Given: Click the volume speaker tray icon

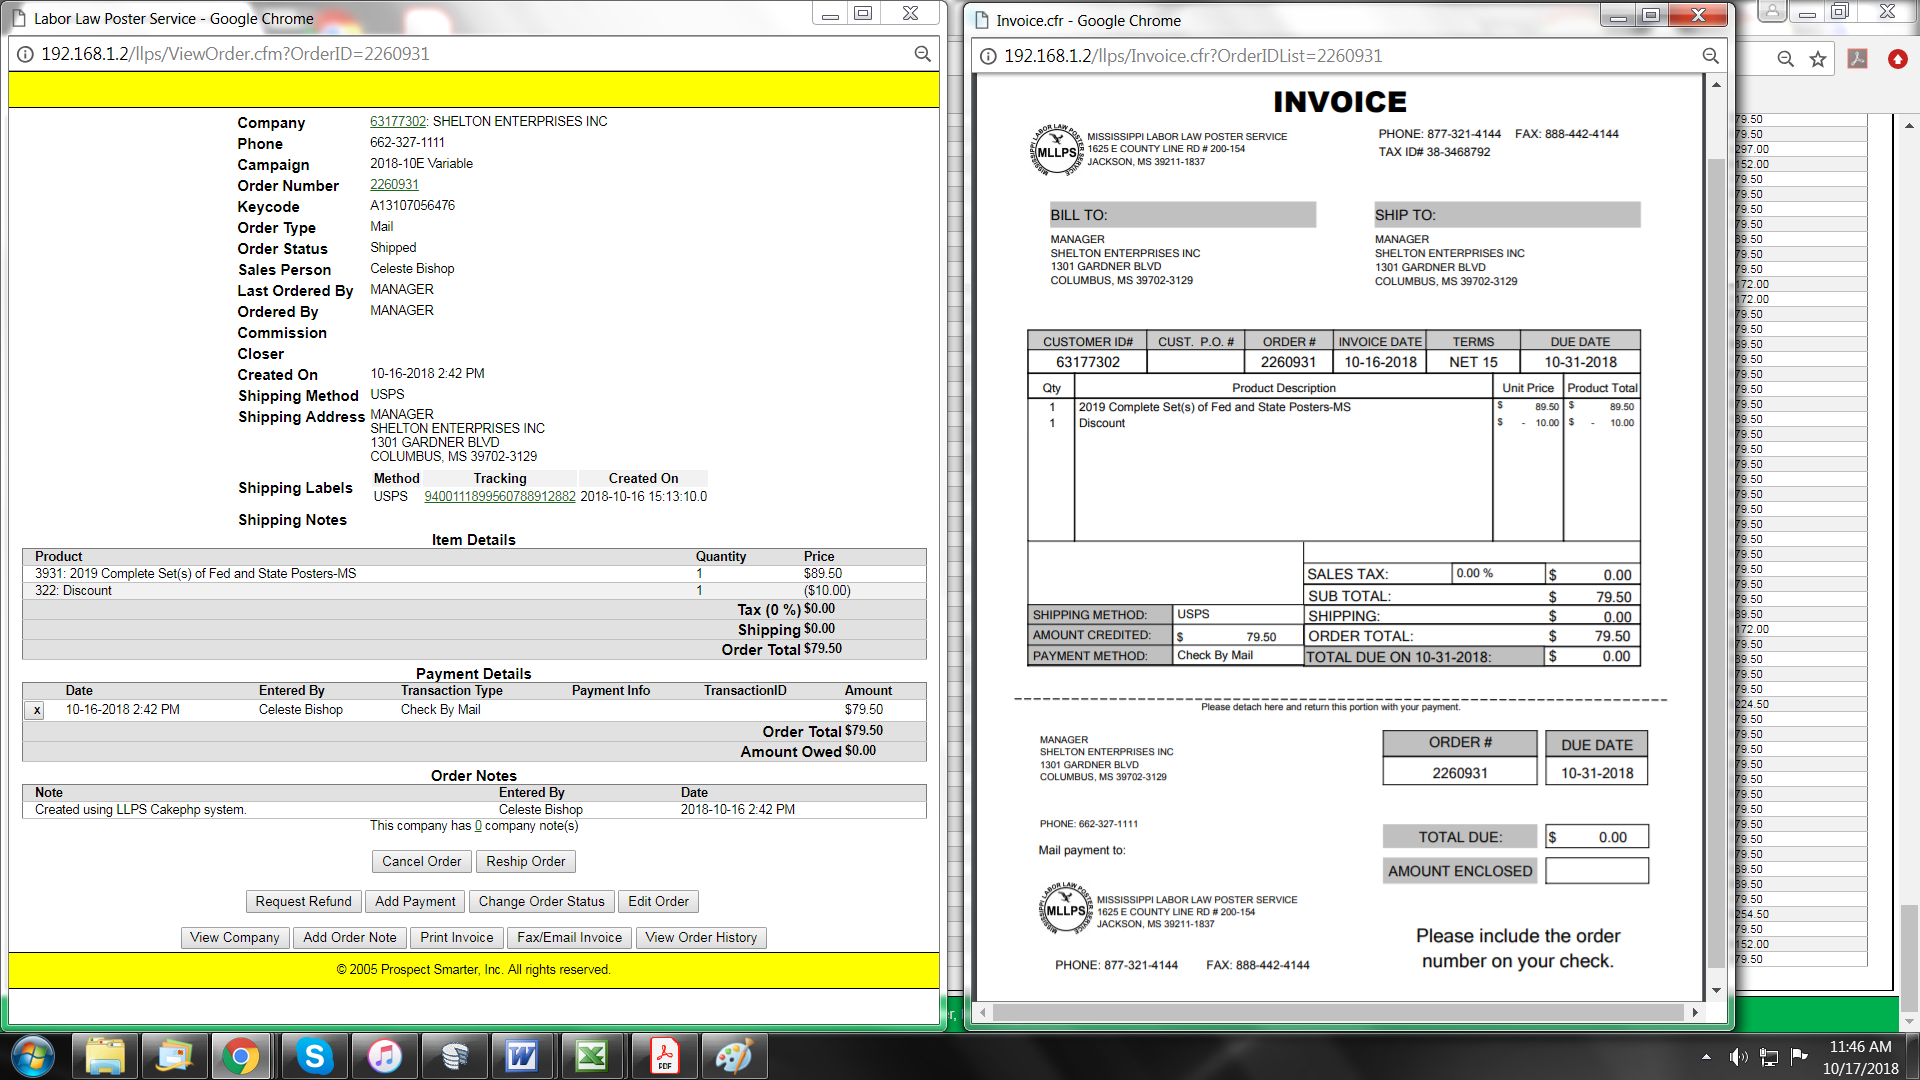Looking at the screenshot, I should point(1738,1056).
